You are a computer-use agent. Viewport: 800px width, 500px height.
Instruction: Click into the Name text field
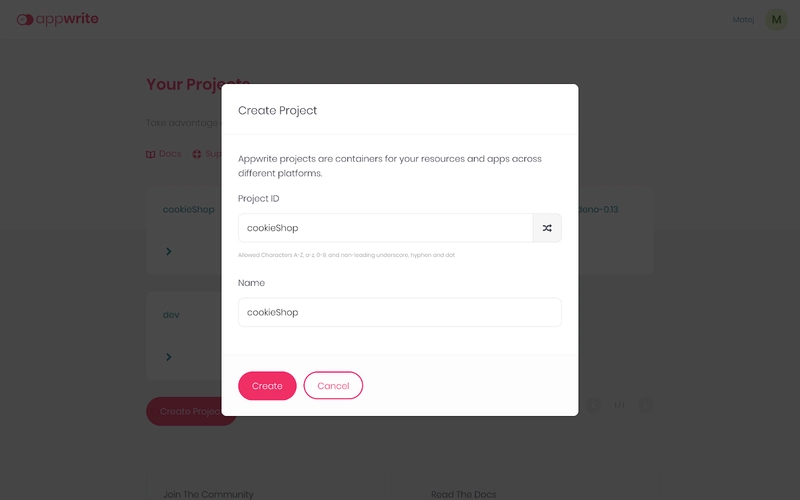[400, 312]
